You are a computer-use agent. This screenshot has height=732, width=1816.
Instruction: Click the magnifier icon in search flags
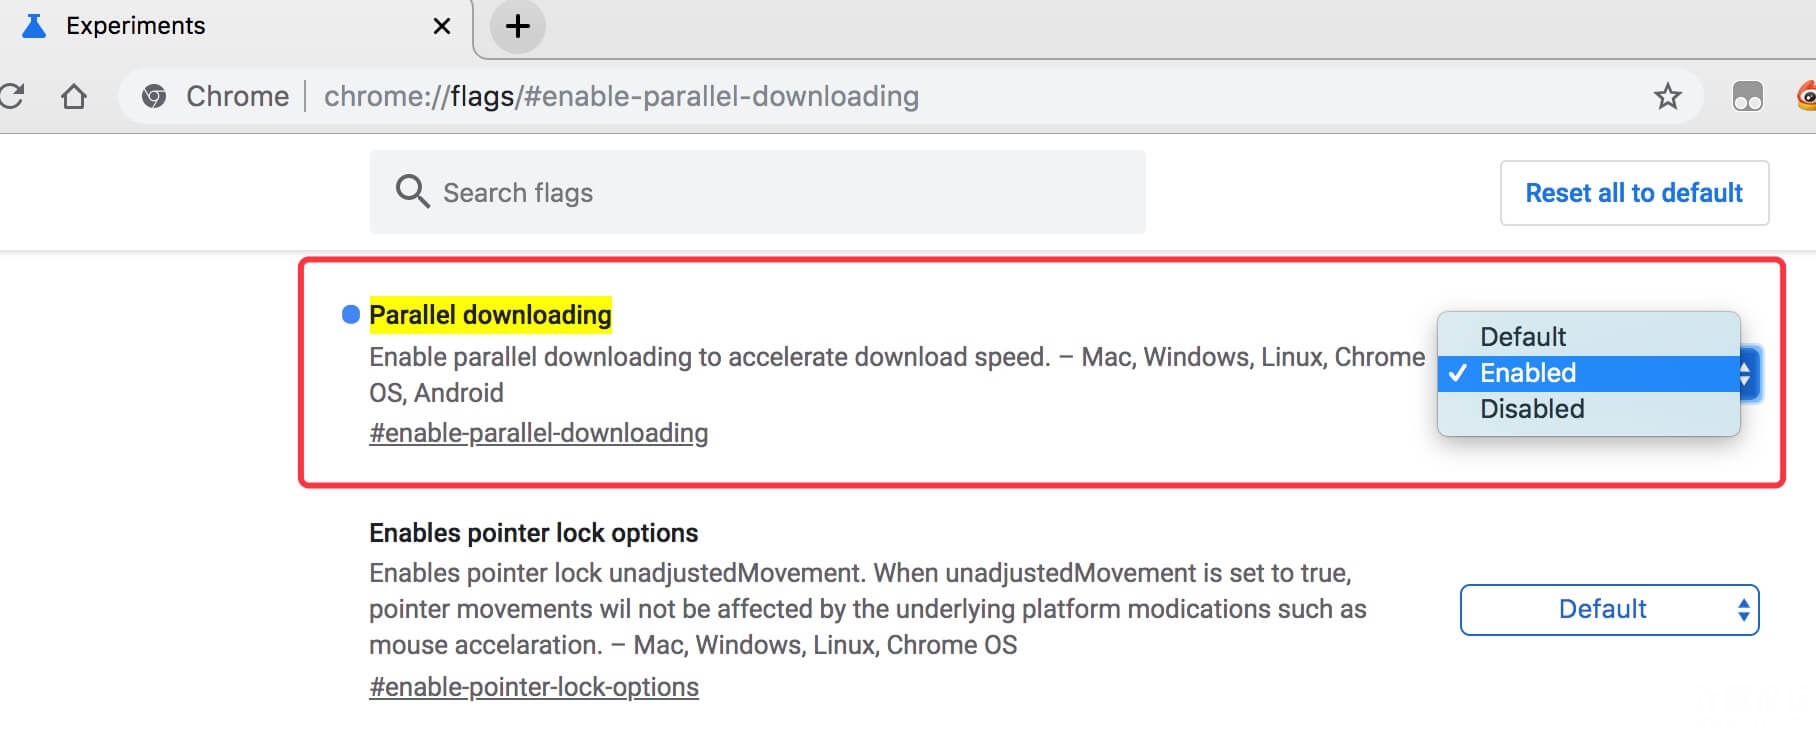point(412,191)
